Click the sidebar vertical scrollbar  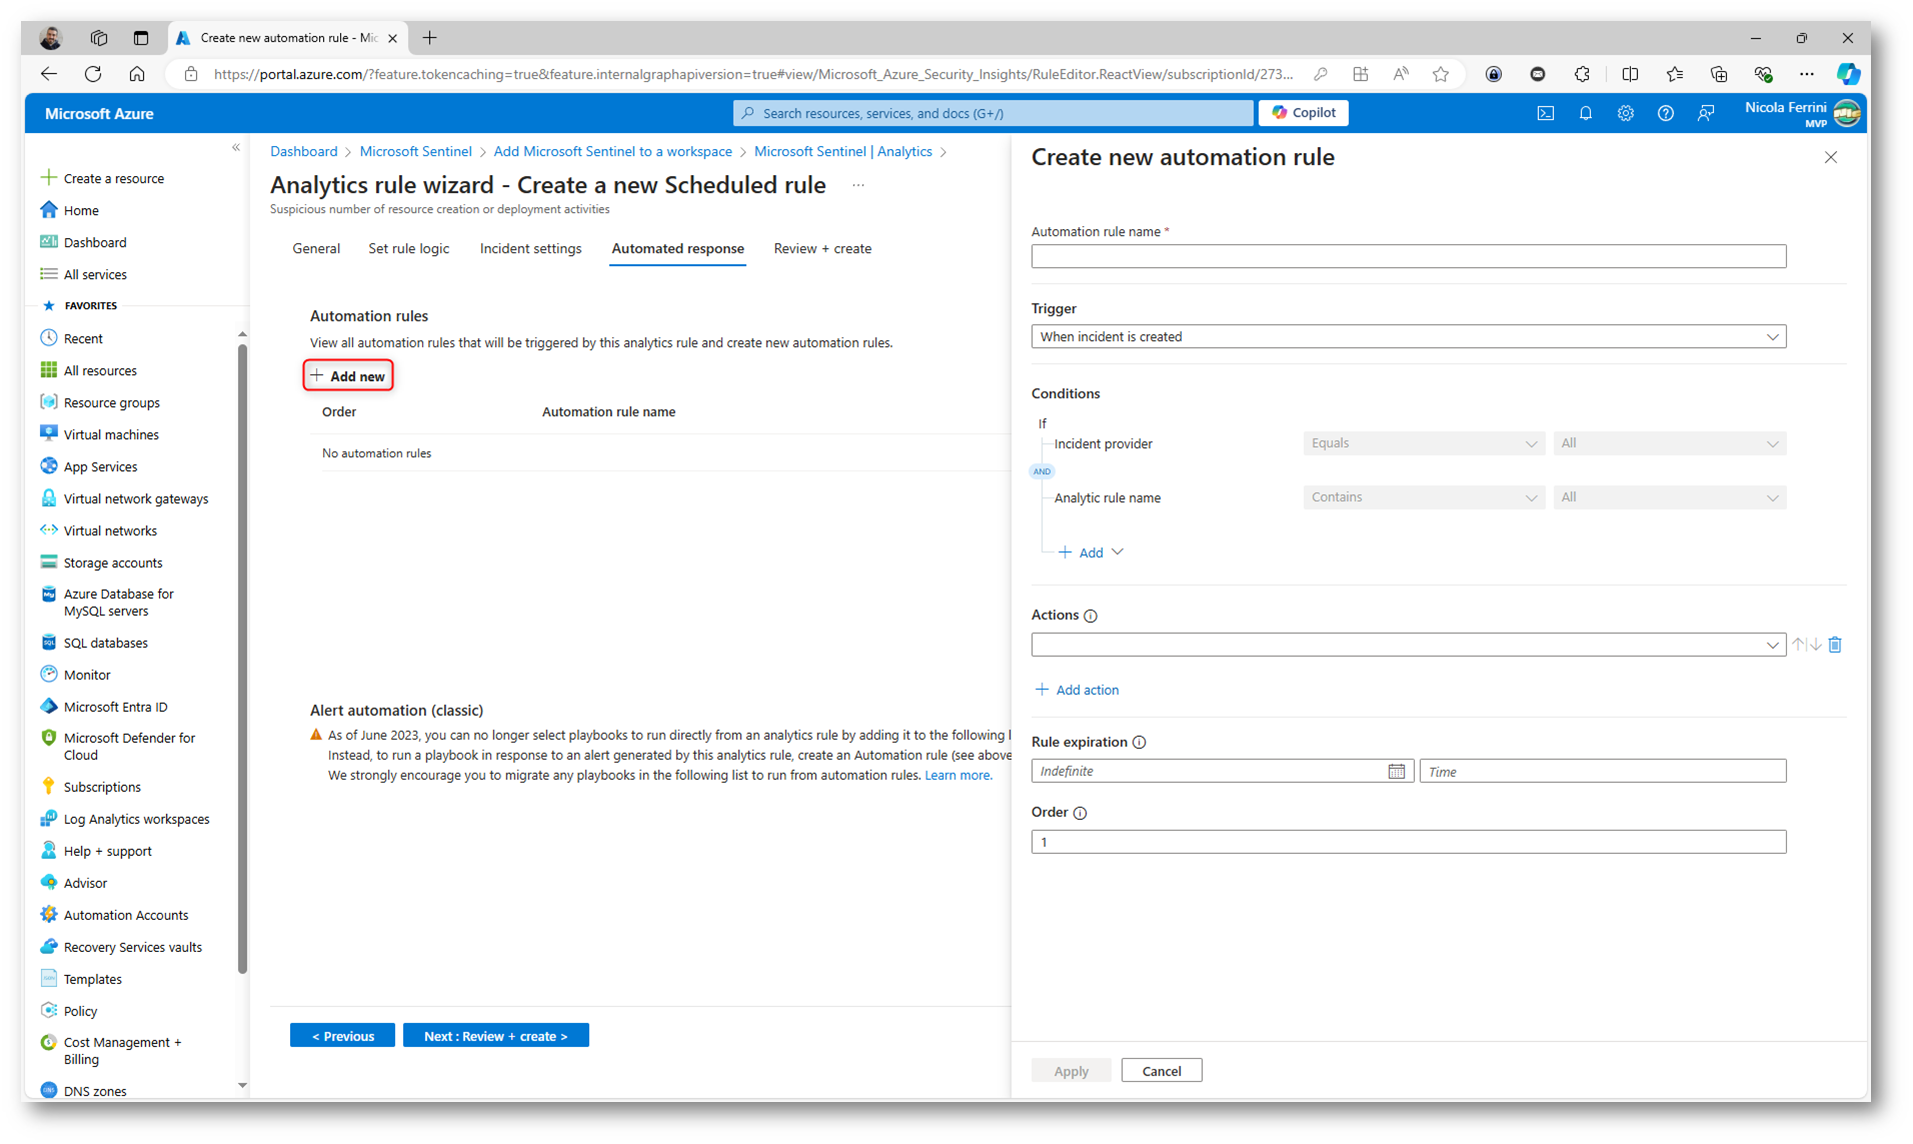(242, 657)
